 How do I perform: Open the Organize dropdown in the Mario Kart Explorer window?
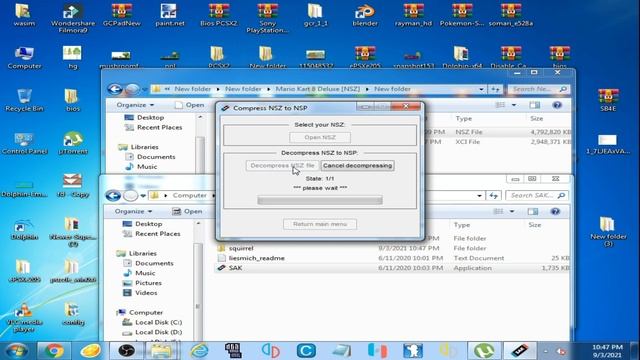point(135,105)
